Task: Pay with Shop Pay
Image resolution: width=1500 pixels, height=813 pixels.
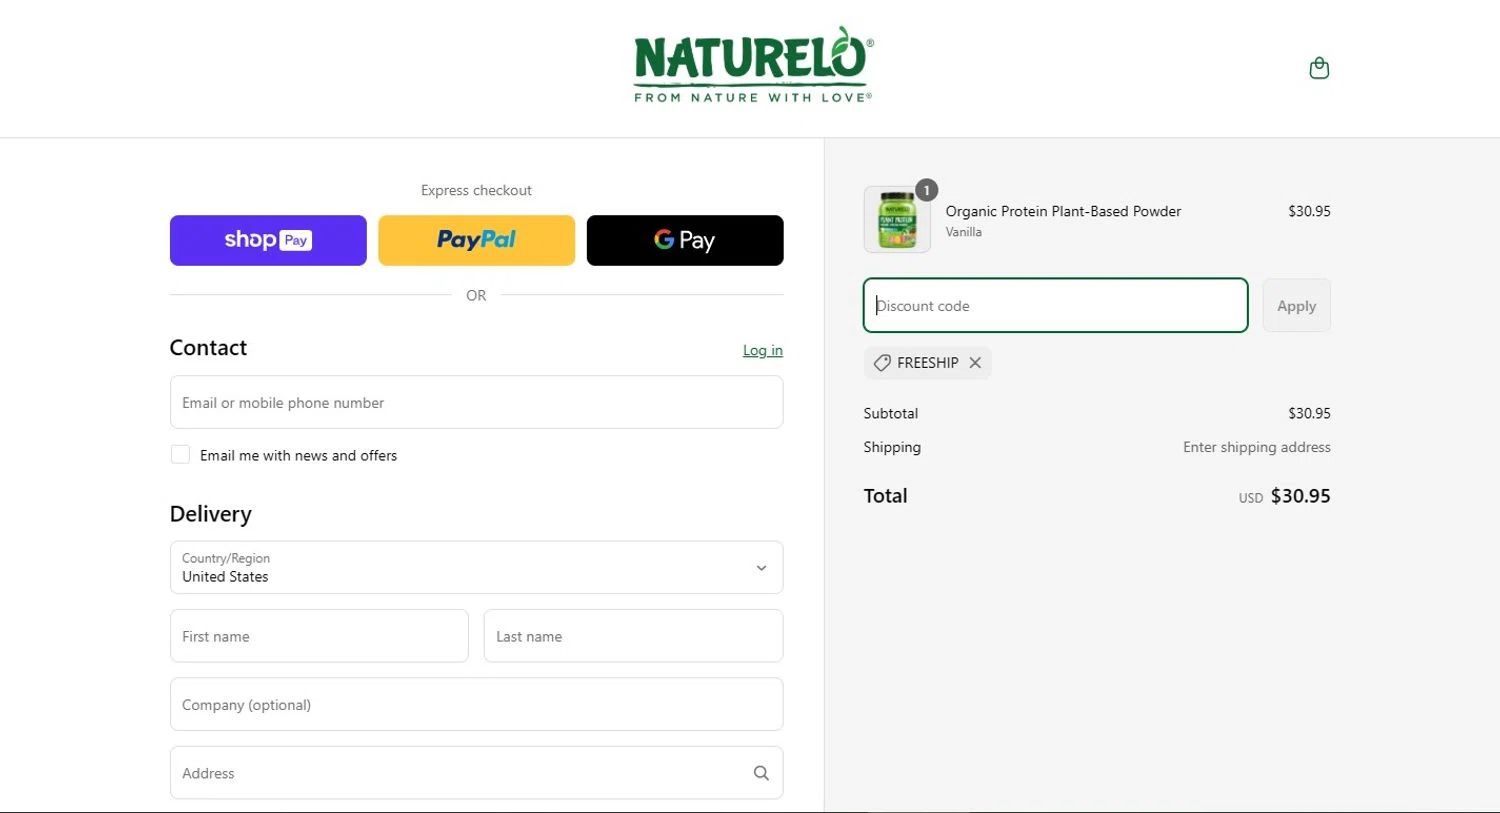Action: point(268,240)
